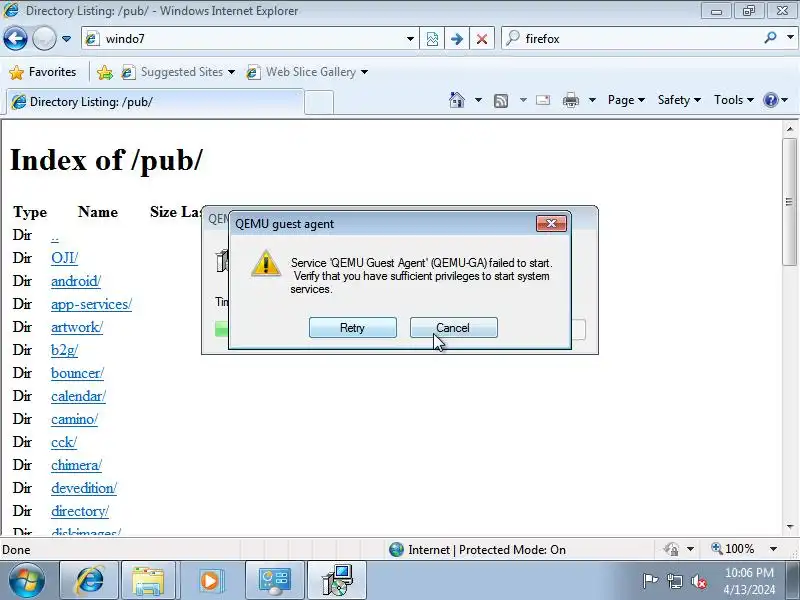Click the Print icon
Viewport: 800px width, 600px height.
coord(571,100)
